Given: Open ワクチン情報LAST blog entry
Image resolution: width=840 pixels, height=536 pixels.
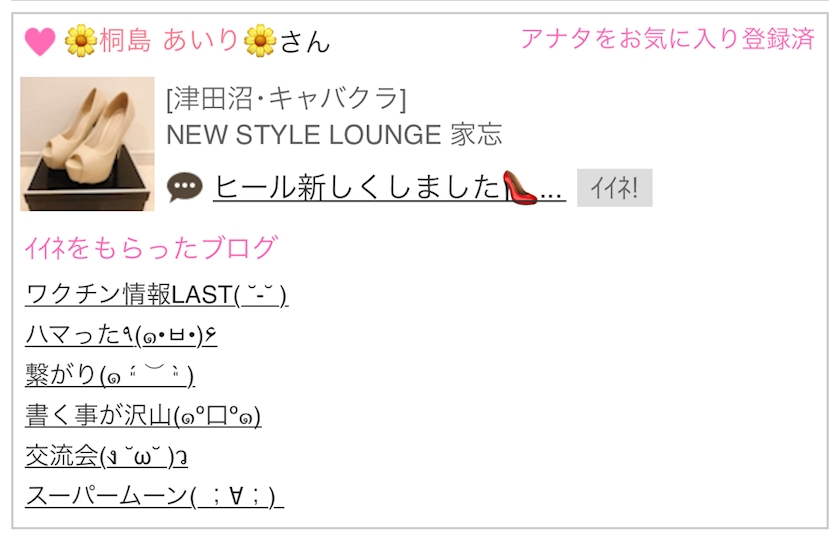Looking at the screenshot, I should pos(156,295).
